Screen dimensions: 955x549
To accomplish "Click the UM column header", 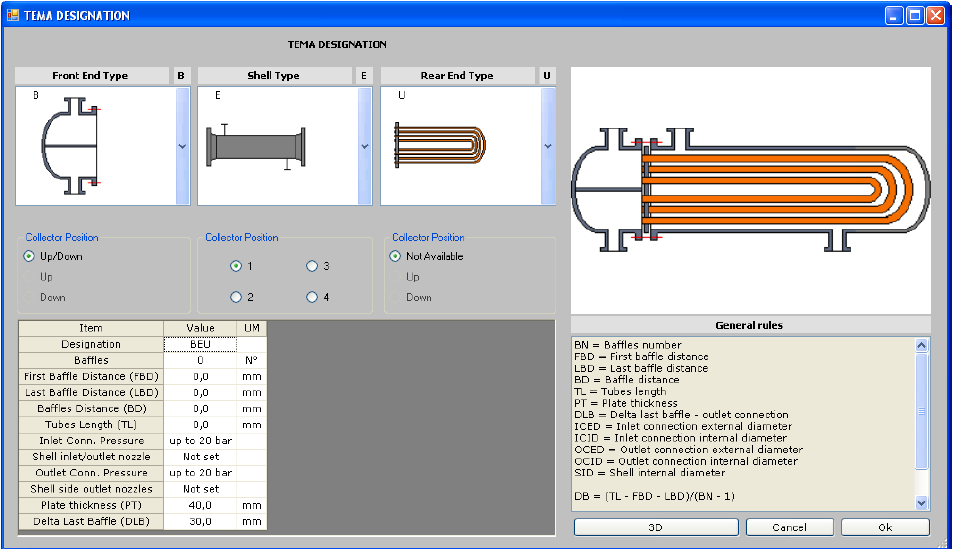I will click(252, 328).
